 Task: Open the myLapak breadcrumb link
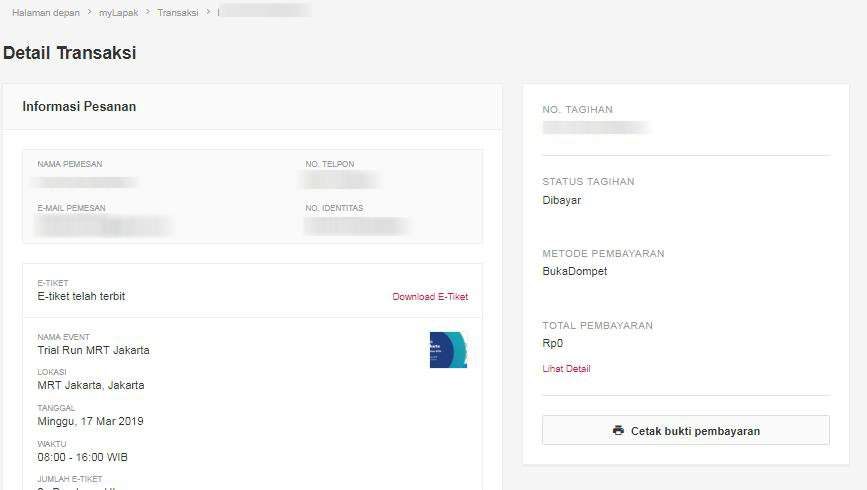pyautogui.click(x=118, y=12)
